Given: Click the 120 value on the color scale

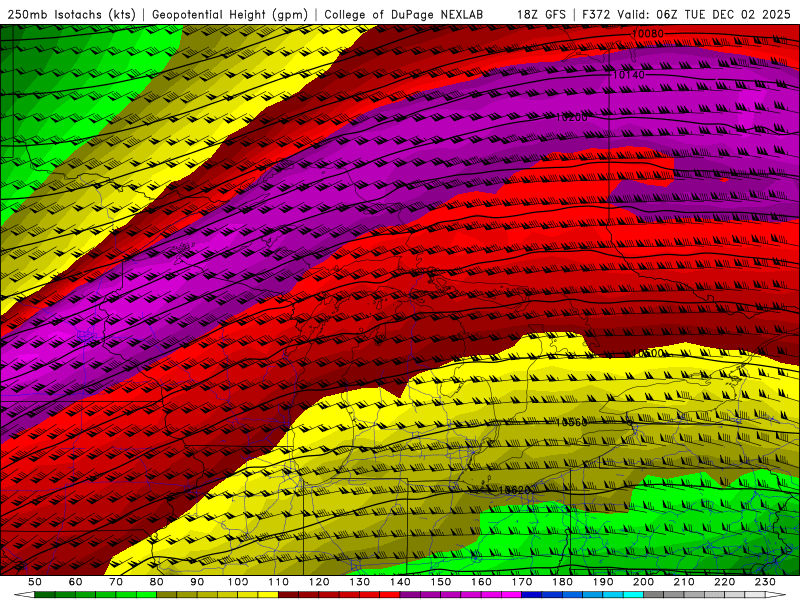Looking at the screenshot, I should click(319, 582).
